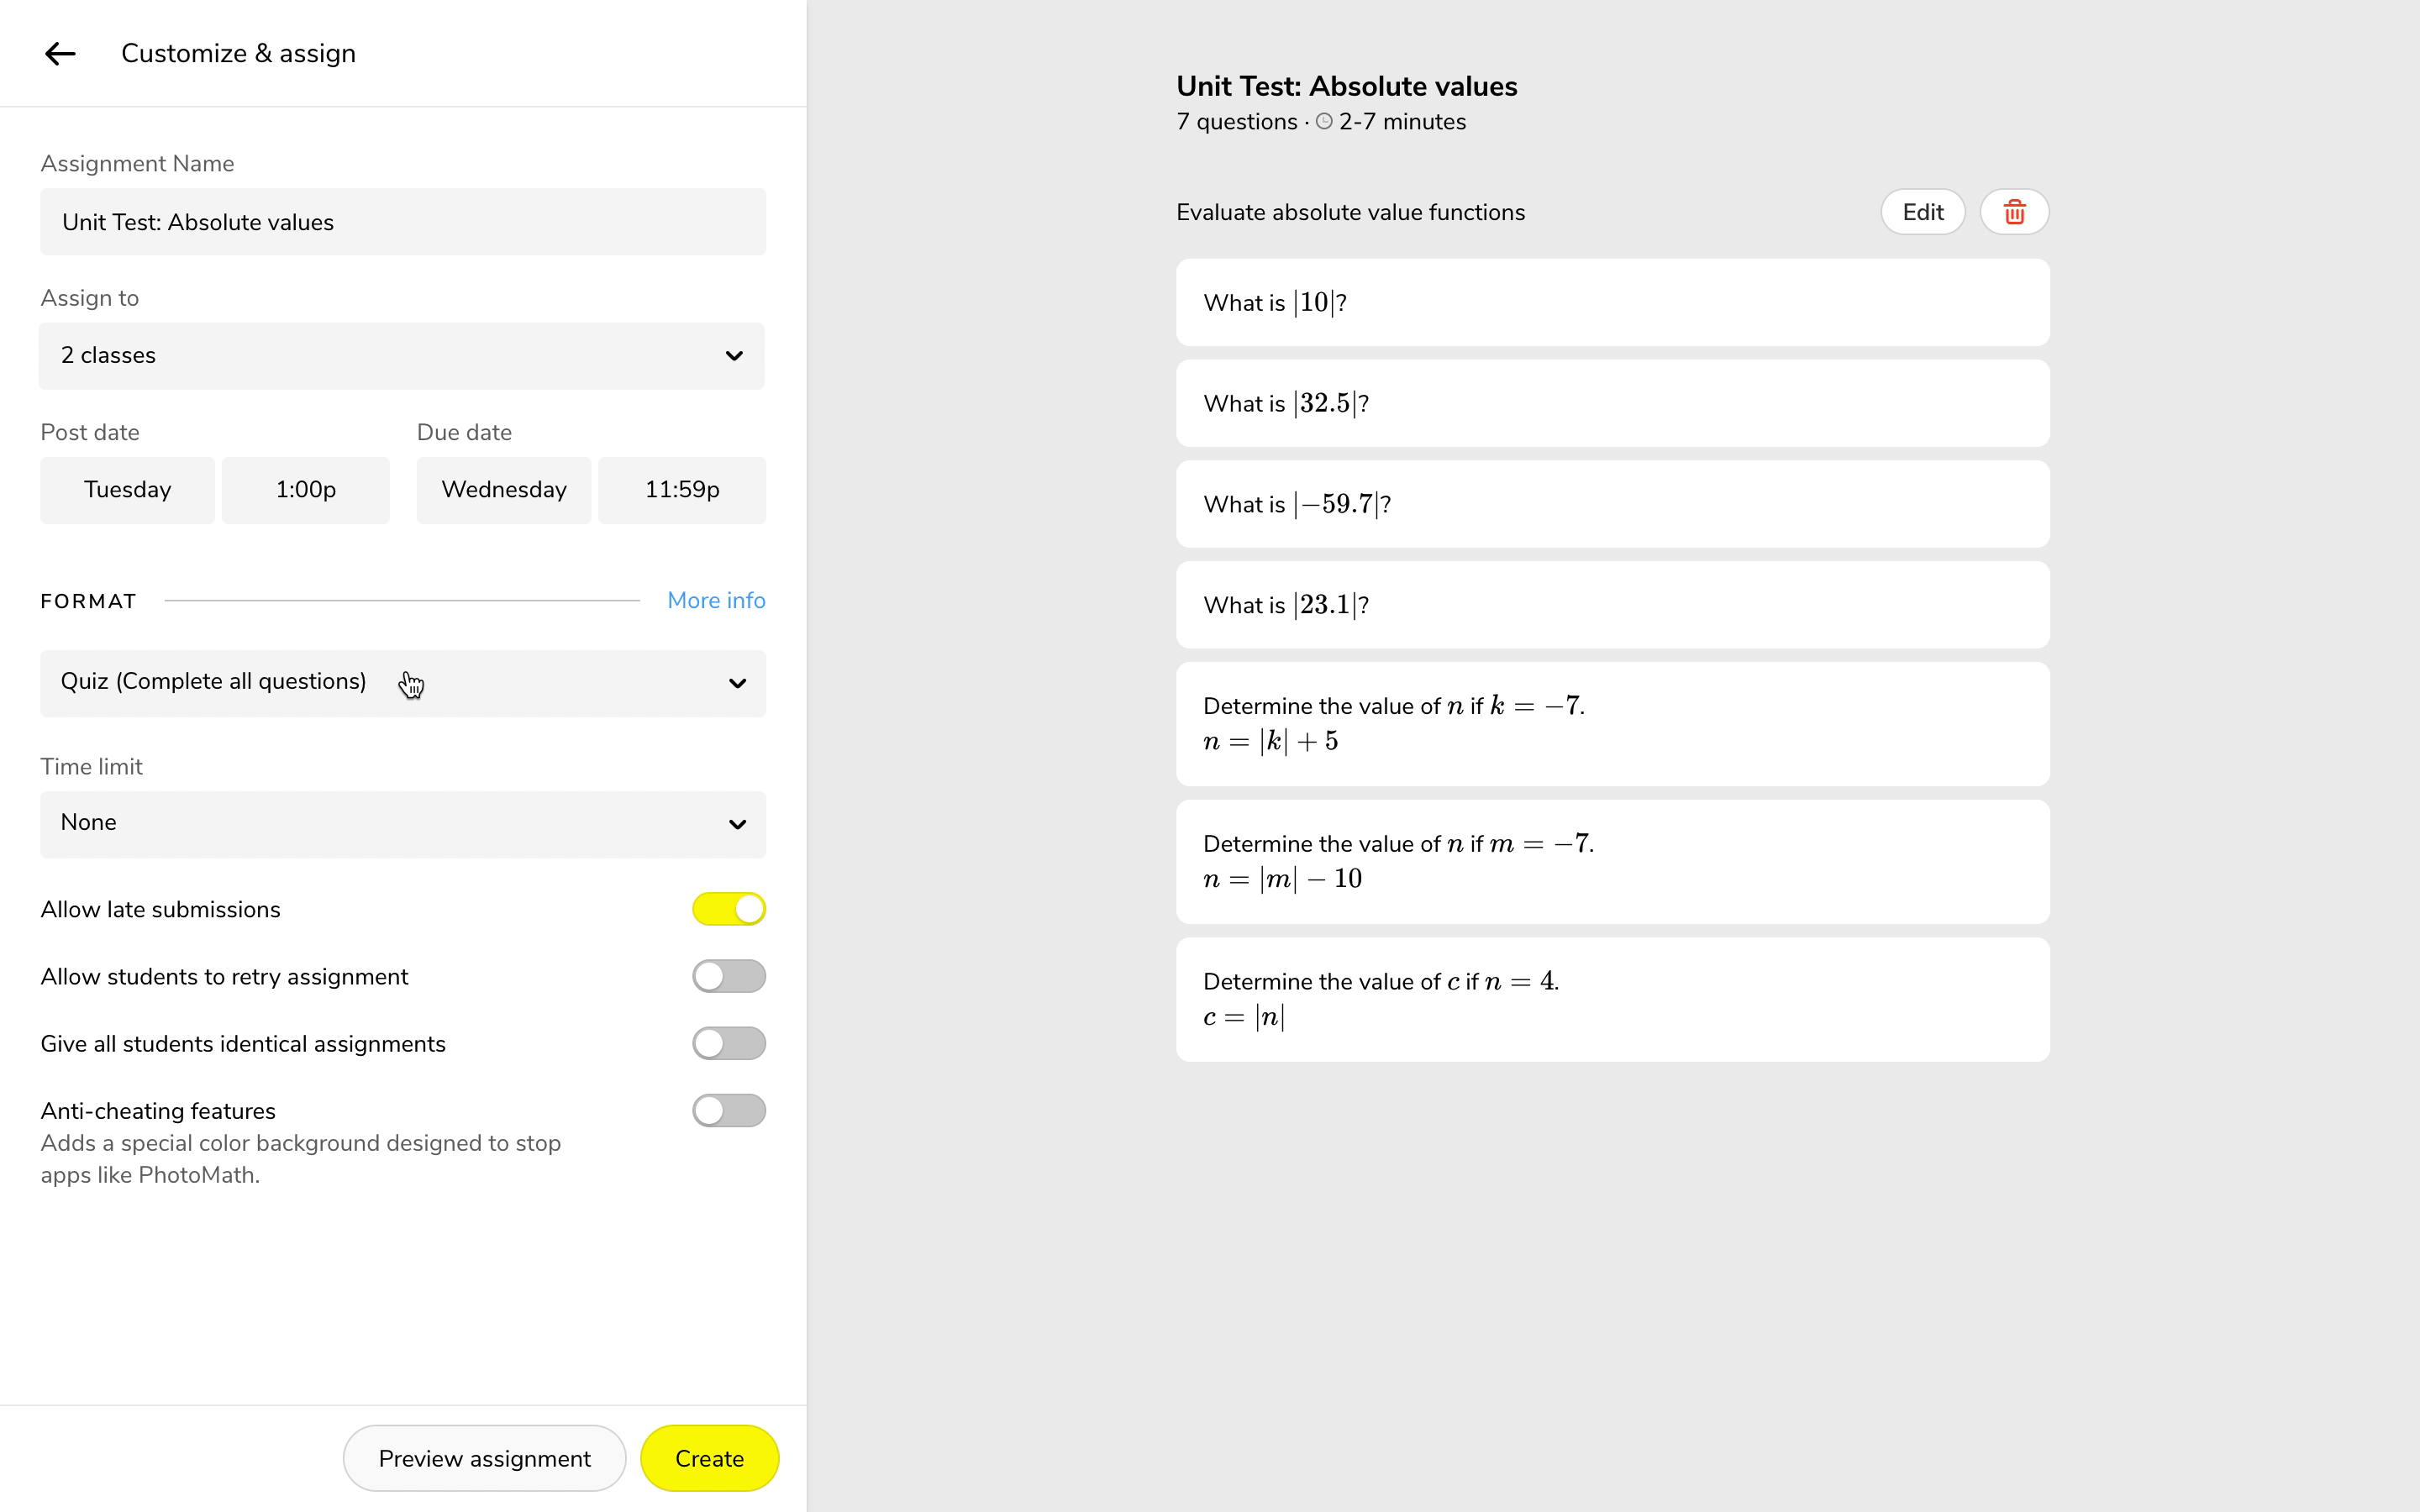Expand the Time limit None dropdown
2420x1512 pixels.
(x=402, y=825)
